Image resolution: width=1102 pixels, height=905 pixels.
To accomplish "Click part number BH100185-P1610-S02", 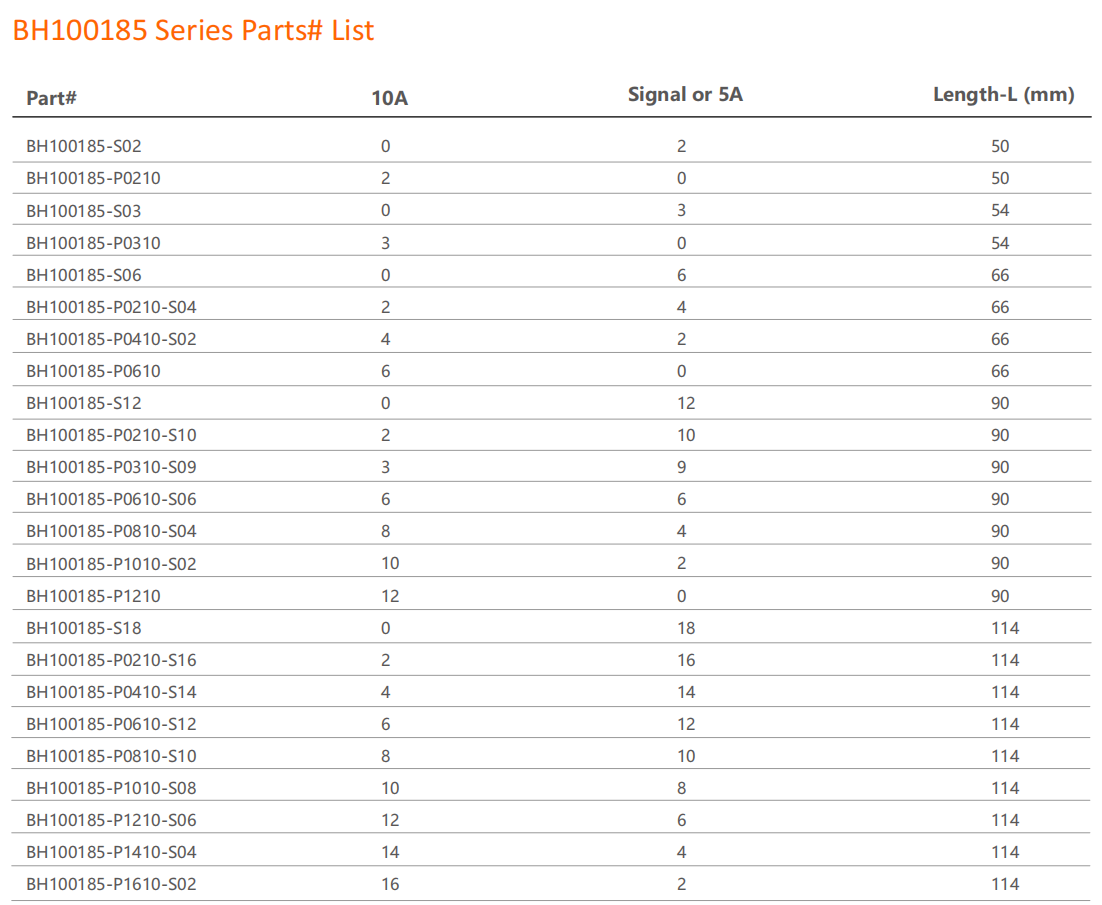I will click(x=118, y=884).
